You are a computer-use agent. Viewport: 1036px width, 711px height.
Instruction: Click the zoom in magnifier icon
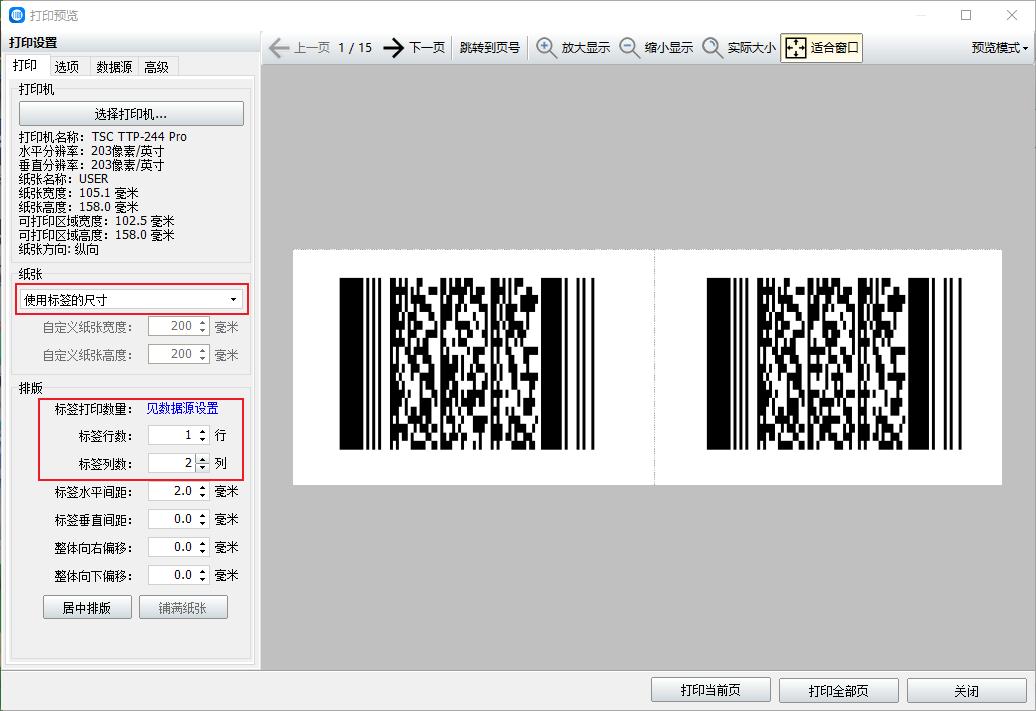(x=547, y=47)
